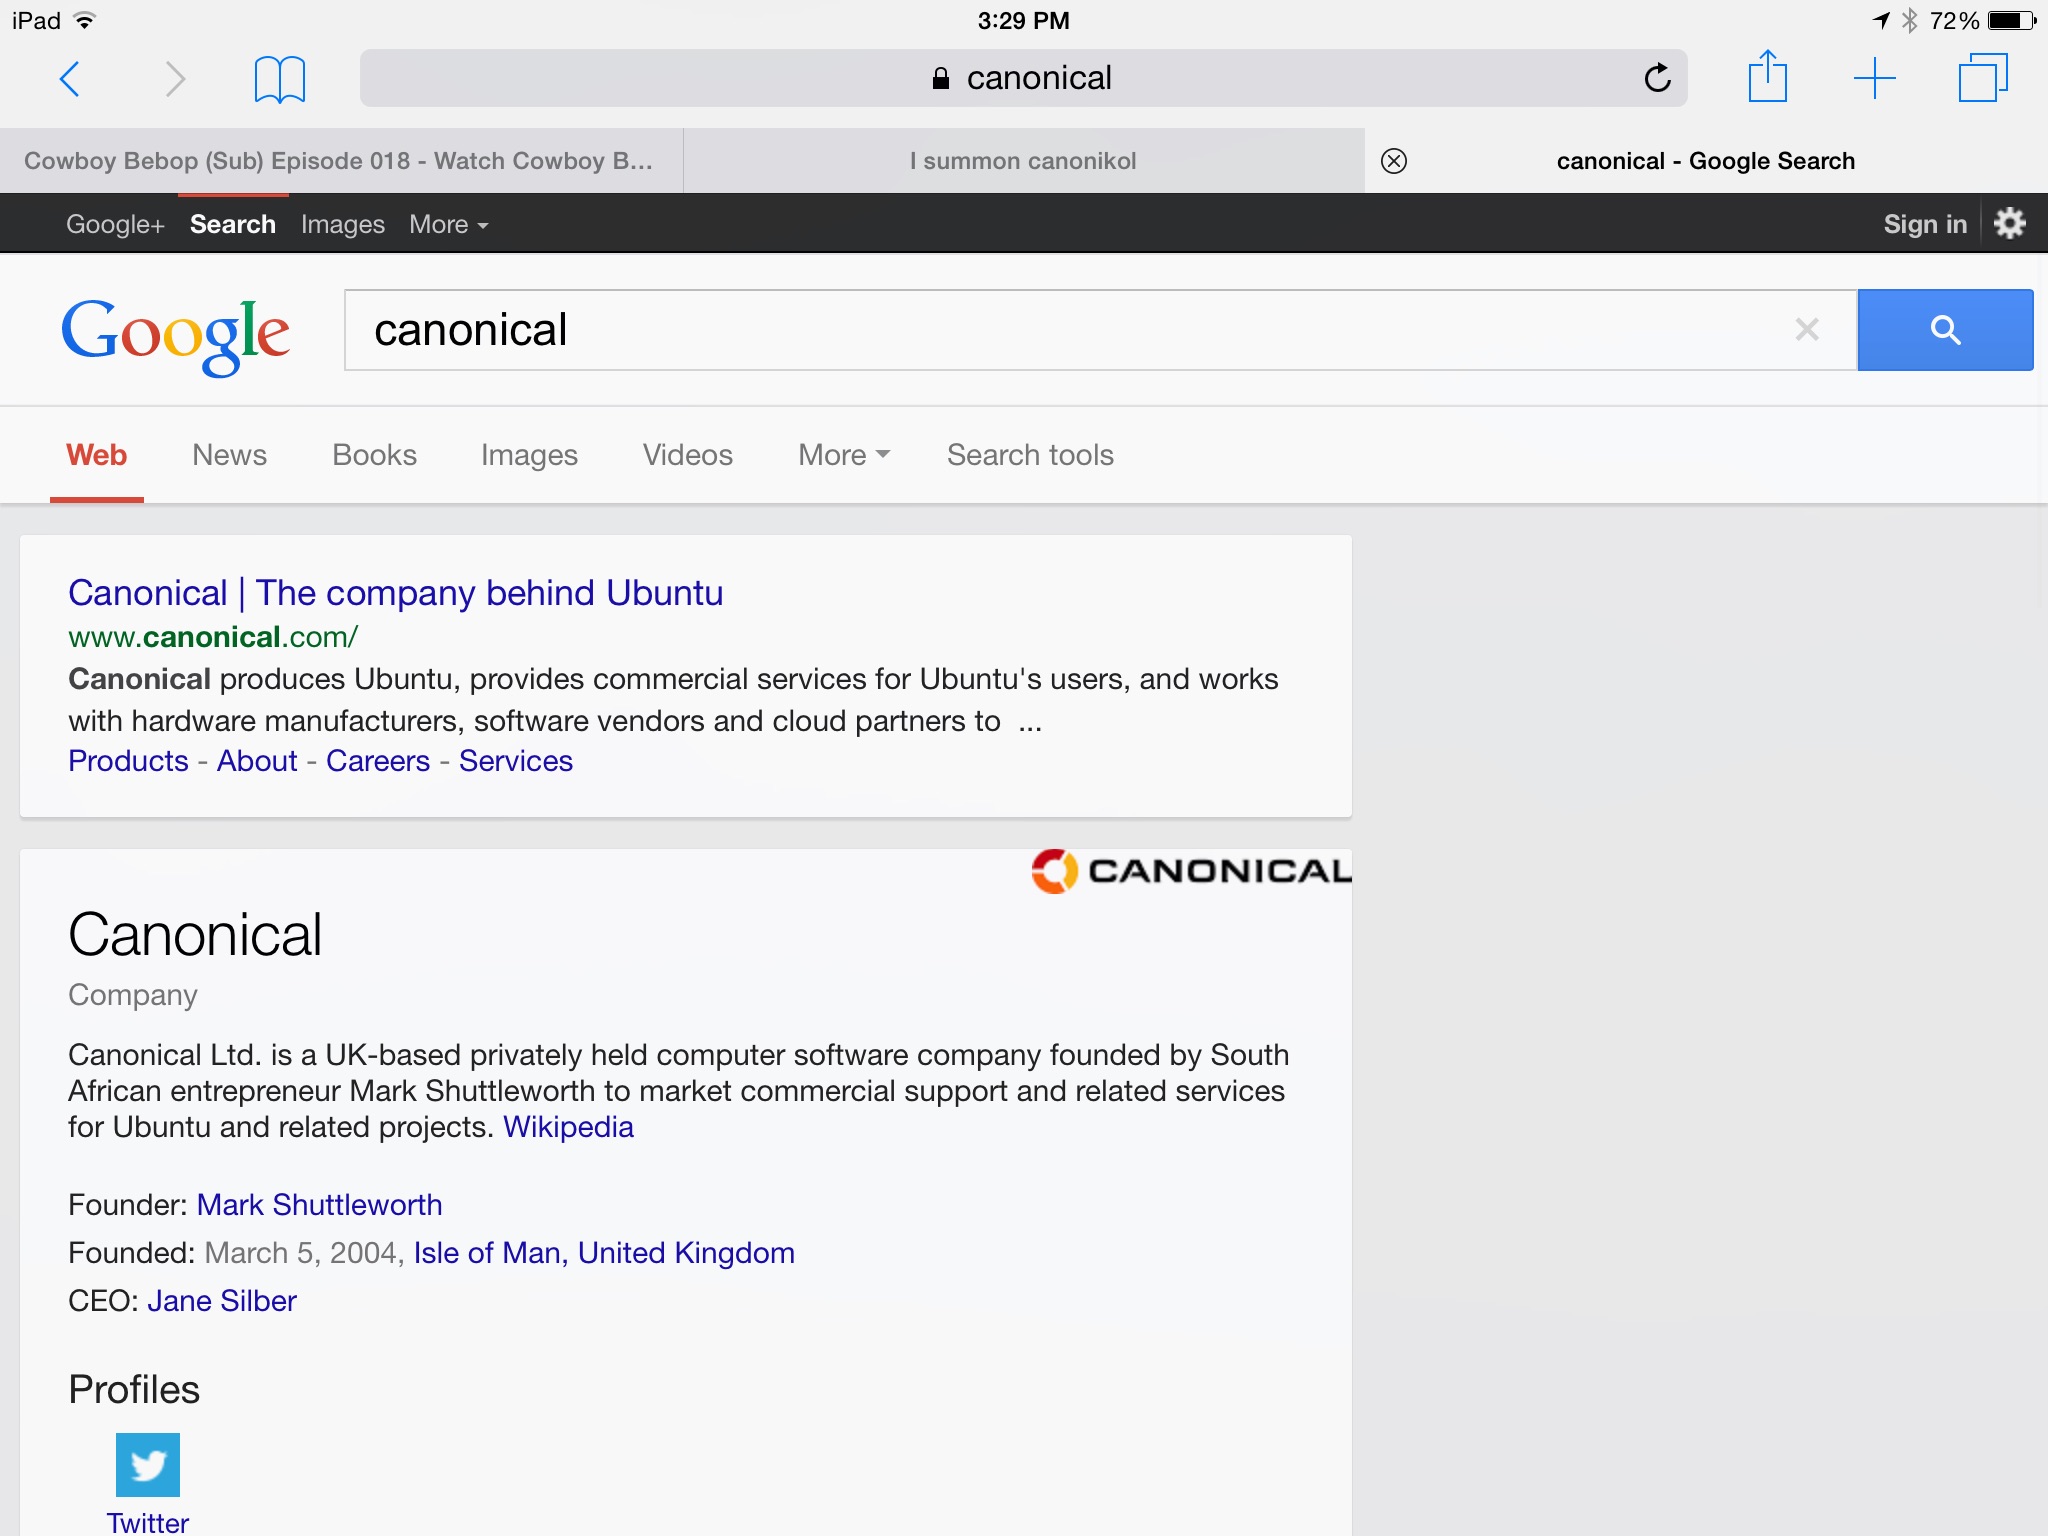
Task: Open Mark Shuttleworth founder link
Action: [x=320, y=1205]
